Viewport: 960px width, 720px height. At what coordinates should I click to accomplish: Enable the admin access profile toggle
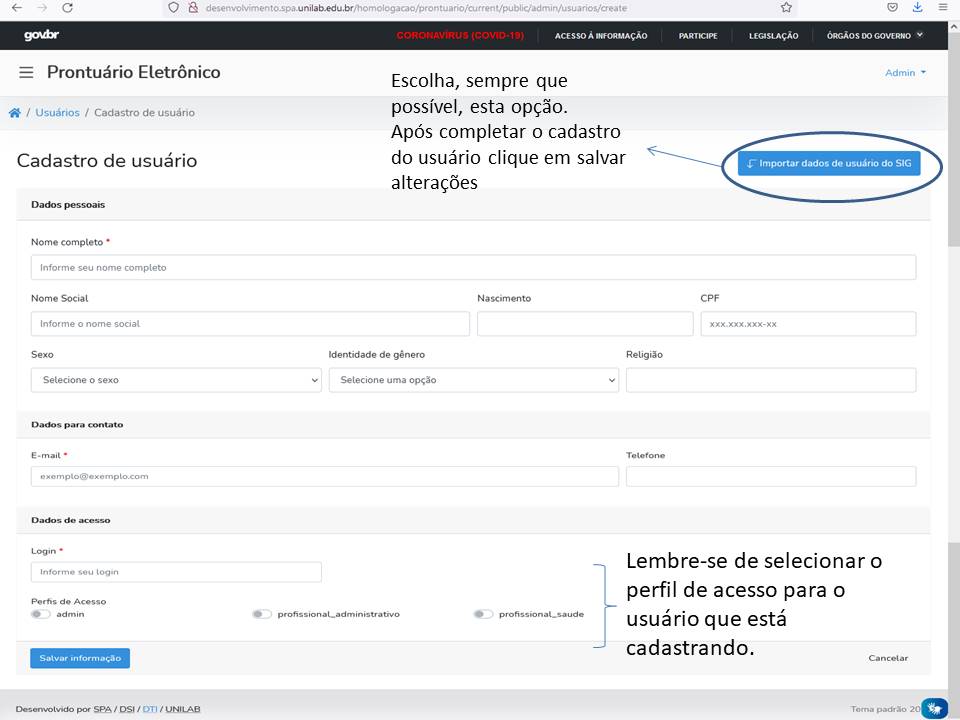pos(41,614)
